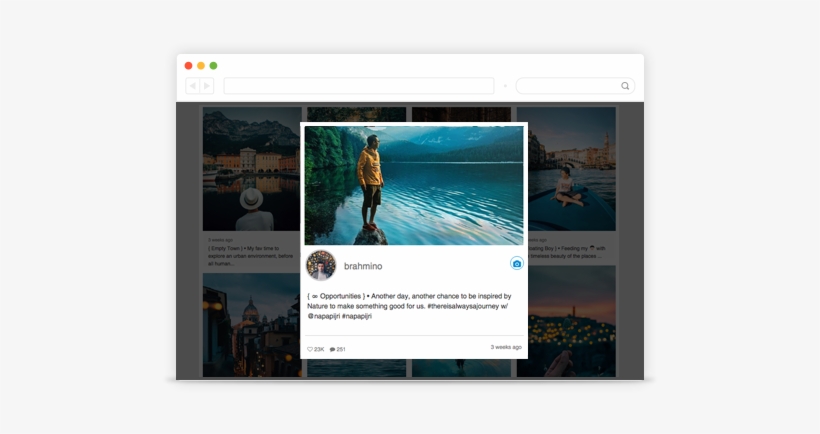Focus the browser search field
Screen dimensions: 820x434
(575, 86)
